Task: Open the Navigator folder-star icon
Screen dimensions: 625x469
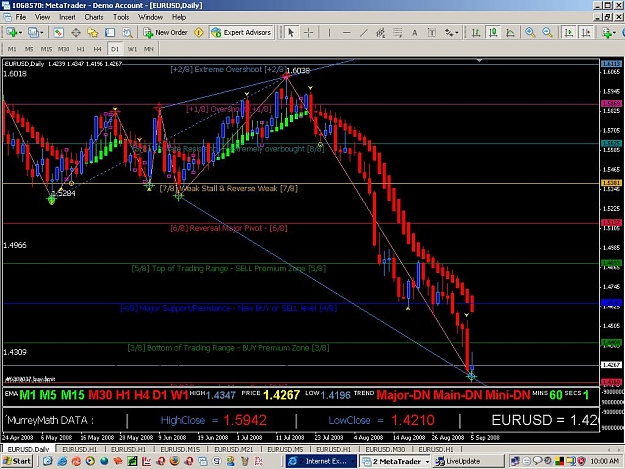Action: click(x=93, y=33)
